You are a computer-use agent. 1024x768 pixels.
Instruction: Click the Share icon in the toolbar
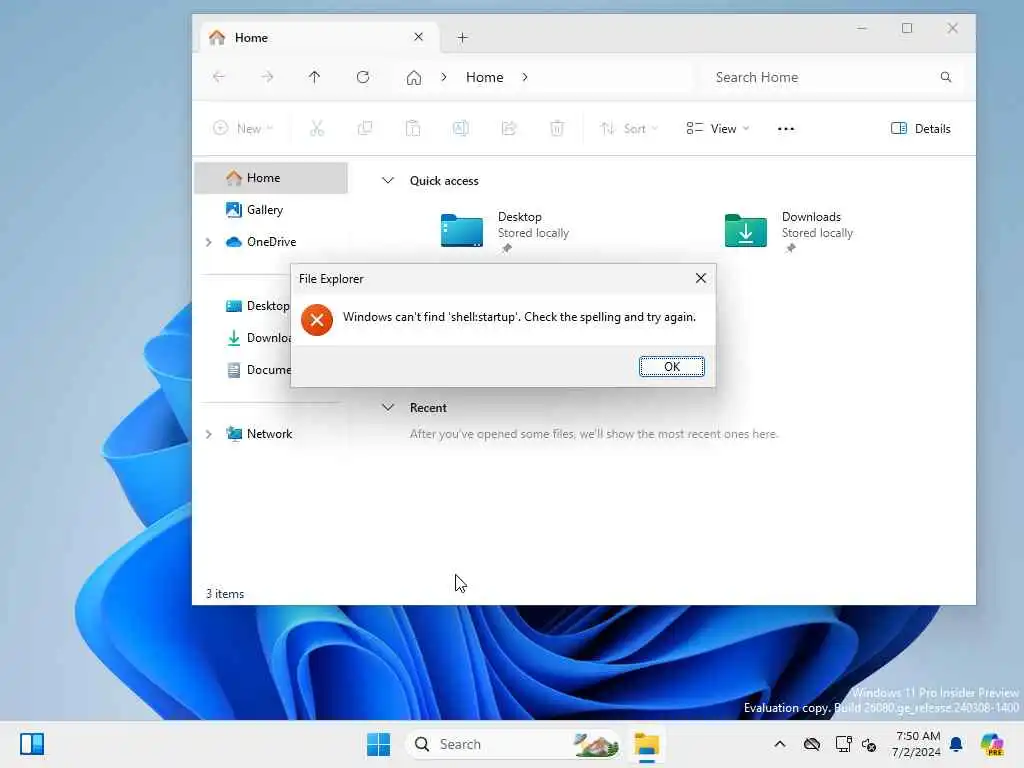point(509,129)
